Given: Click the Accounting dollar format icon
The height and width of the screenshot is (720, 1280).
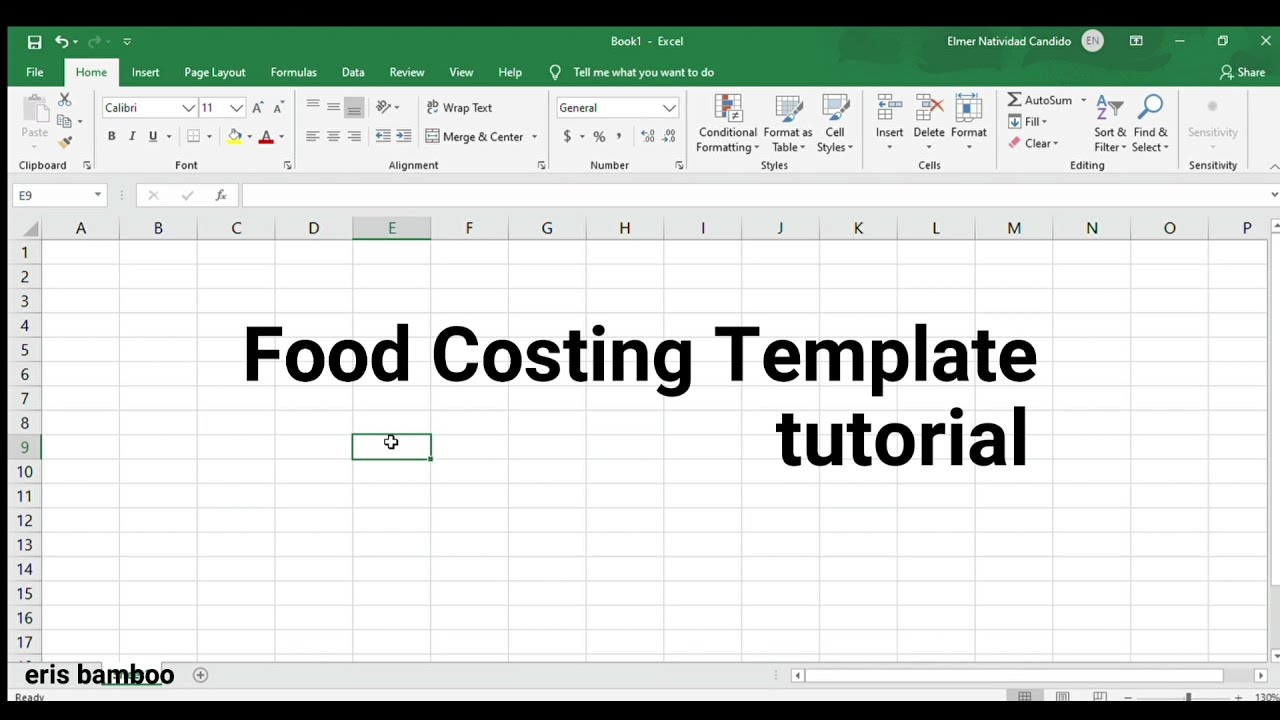Looking at the screenshot, I should [x=567, y=136].
